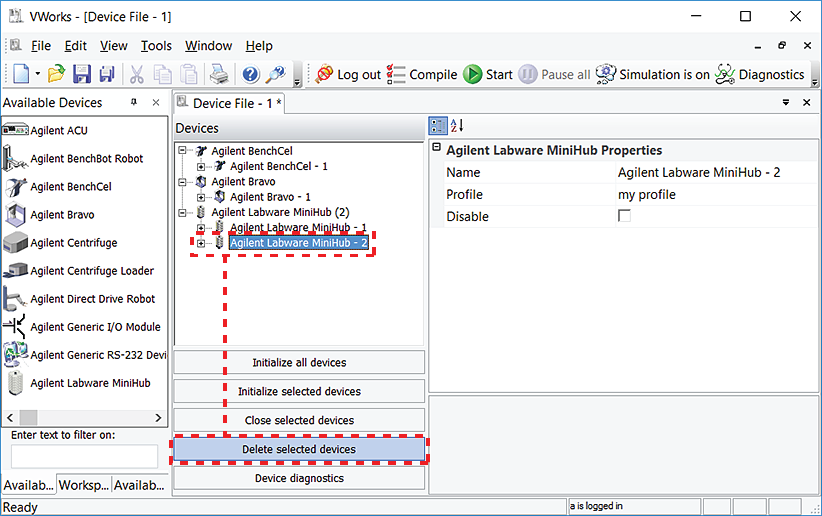The image size is (822, 516).
Task: Click the Save file toolbar icon
Action: click(x=82, y=75)
